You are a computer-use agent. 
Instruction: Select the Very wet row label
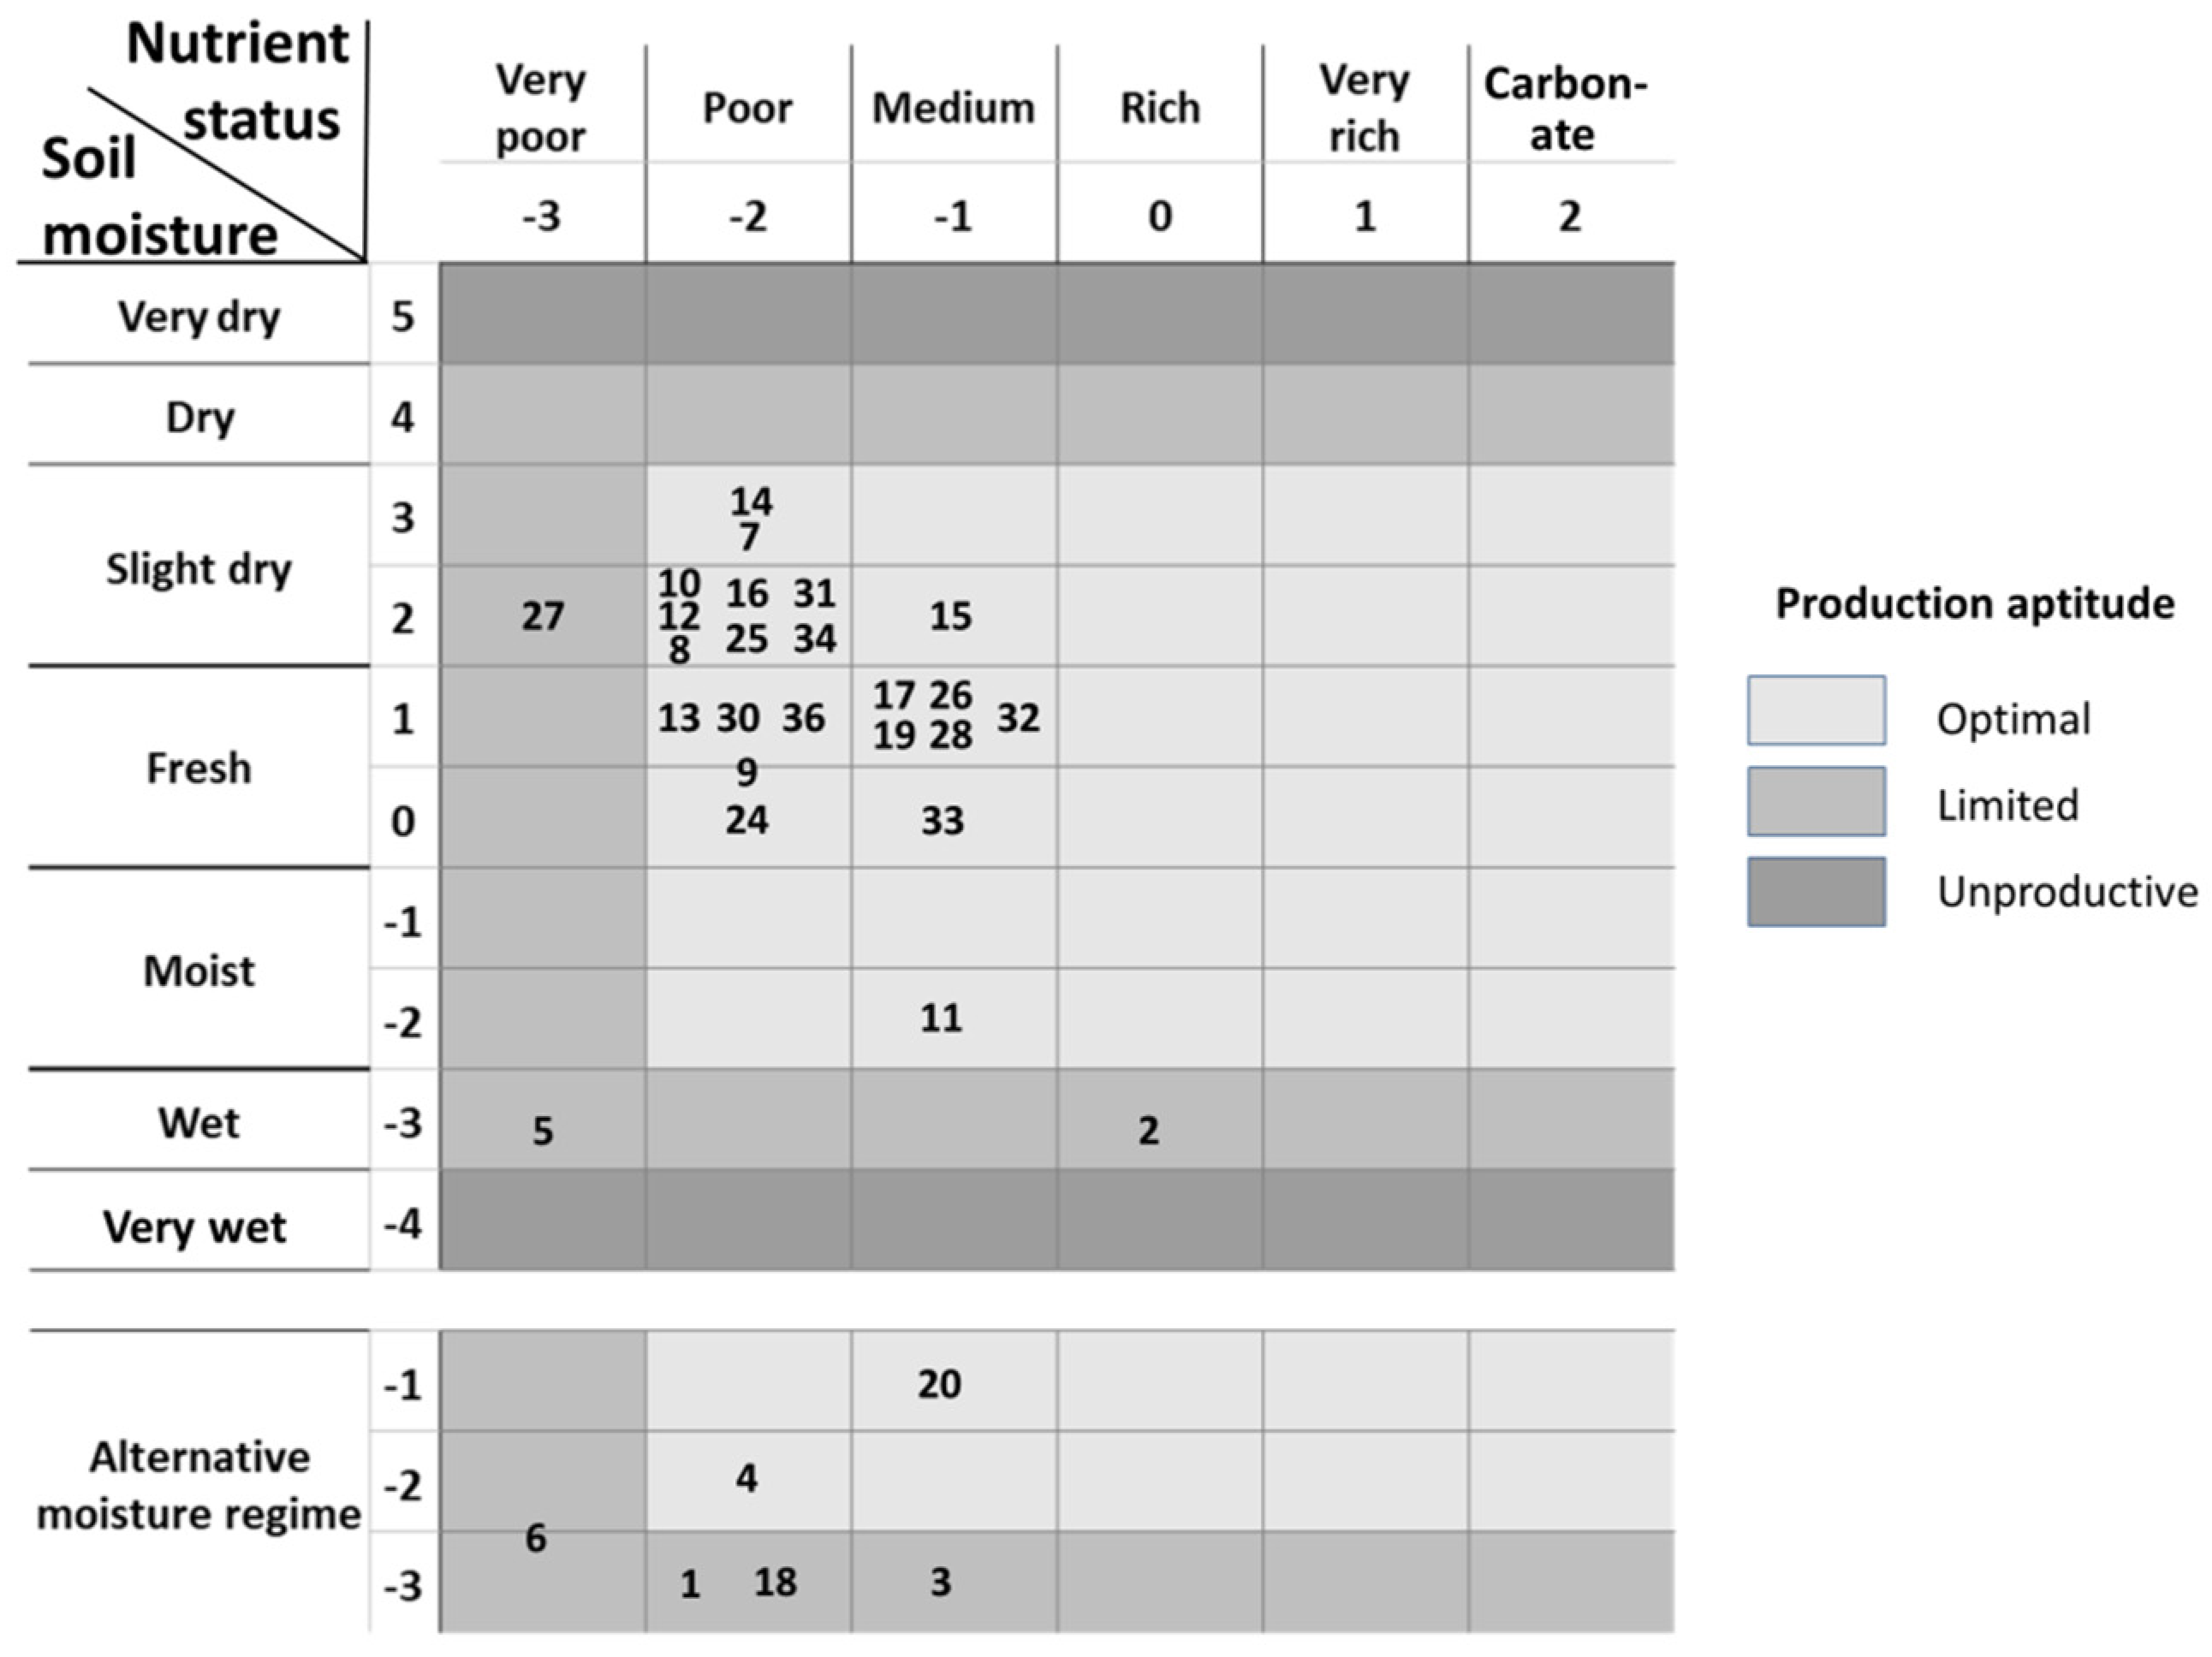pyautogui.click(x=195, y=1226)
